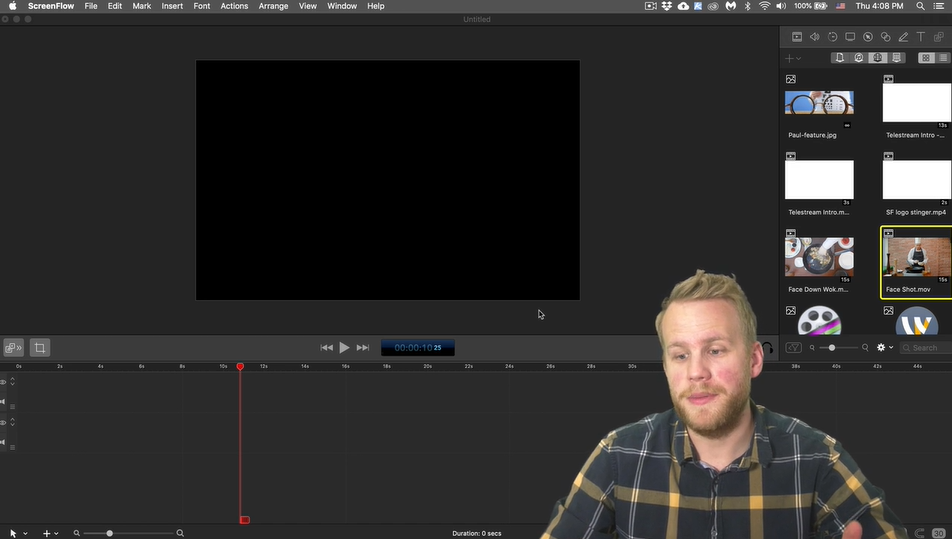Zoom in timeline with large magnifier
The image size is (952, 539).
[180, 533]
